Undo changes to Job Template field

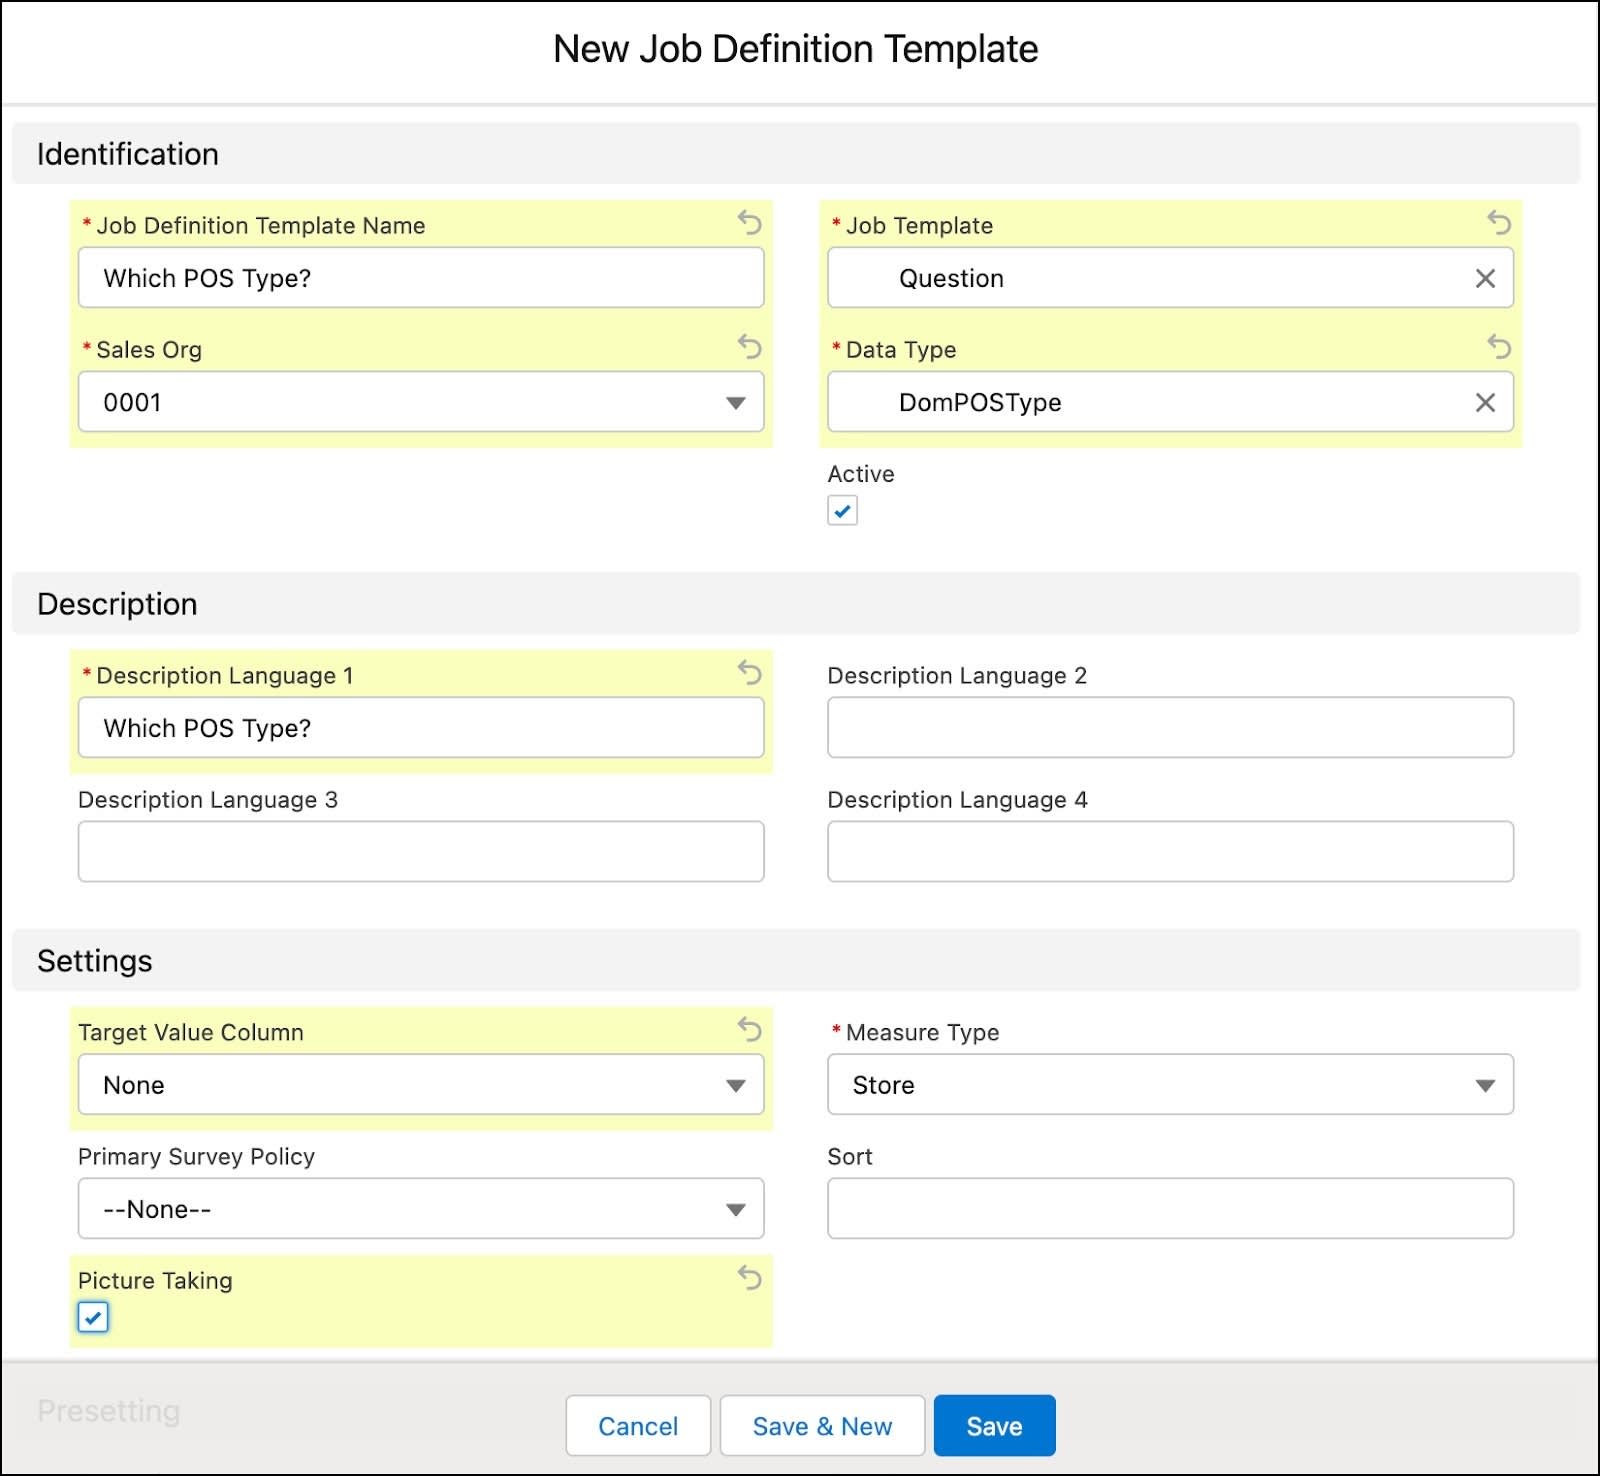[x=1498, y=222]
